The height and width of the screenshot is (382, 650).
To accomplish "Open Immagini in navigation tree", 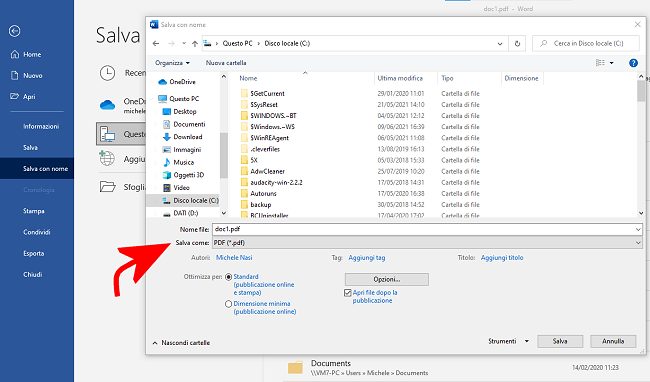I will click(x=182, y=150).
